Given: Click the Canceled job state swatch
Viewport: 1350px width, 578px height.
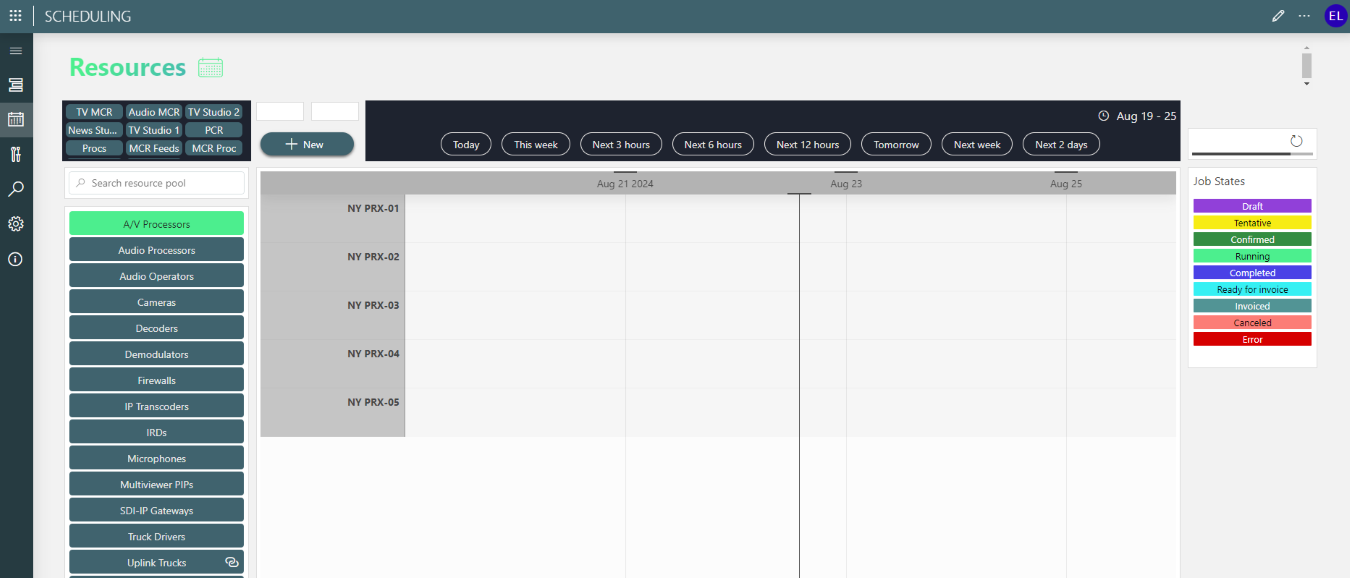Looking at the screenshot, I should click(x=1252, y=322).
